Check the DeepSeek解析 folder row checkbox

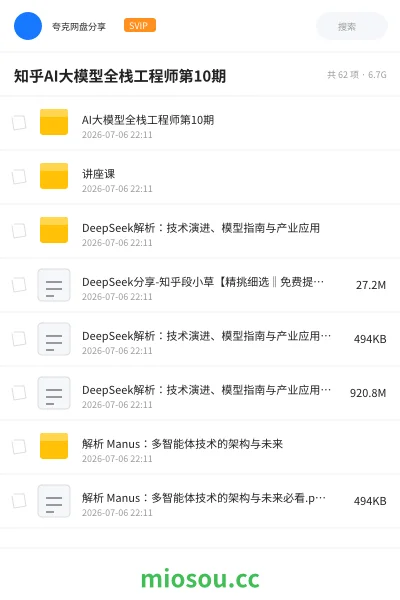(x=19, y=231)
